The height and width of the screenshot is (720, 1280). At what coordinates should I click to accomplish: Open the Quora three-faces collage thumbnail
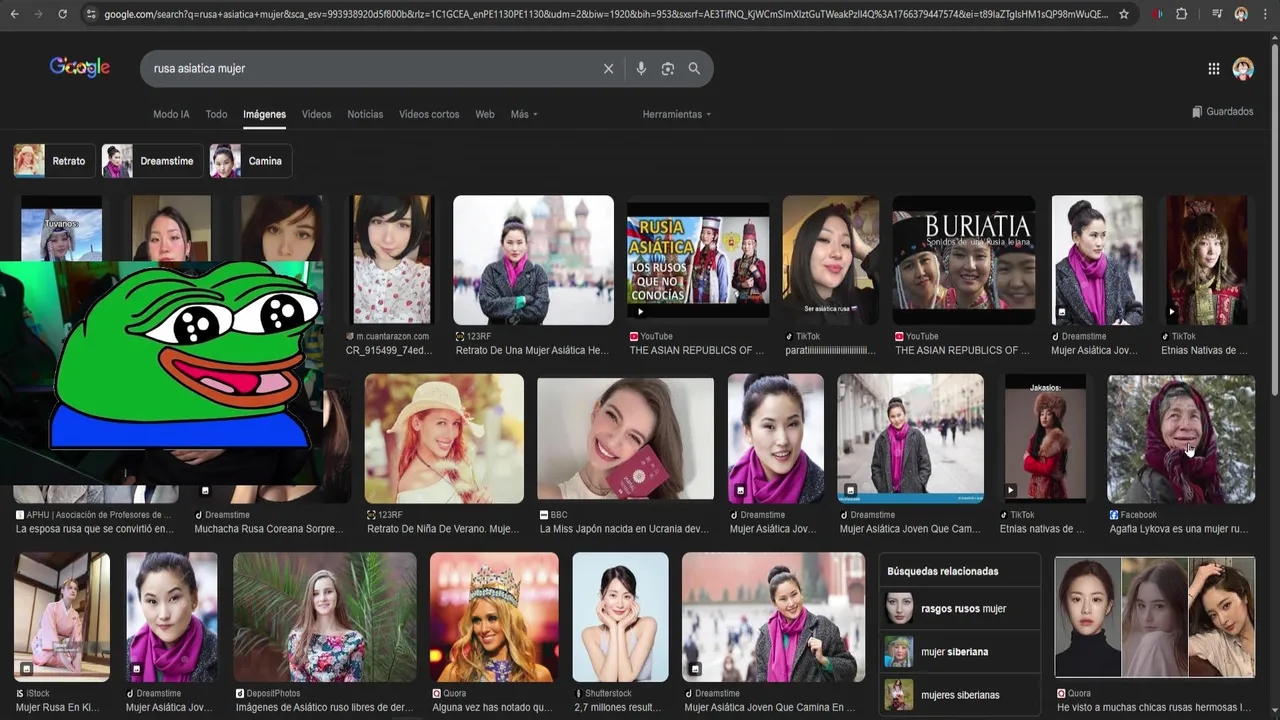(1155, 617)
